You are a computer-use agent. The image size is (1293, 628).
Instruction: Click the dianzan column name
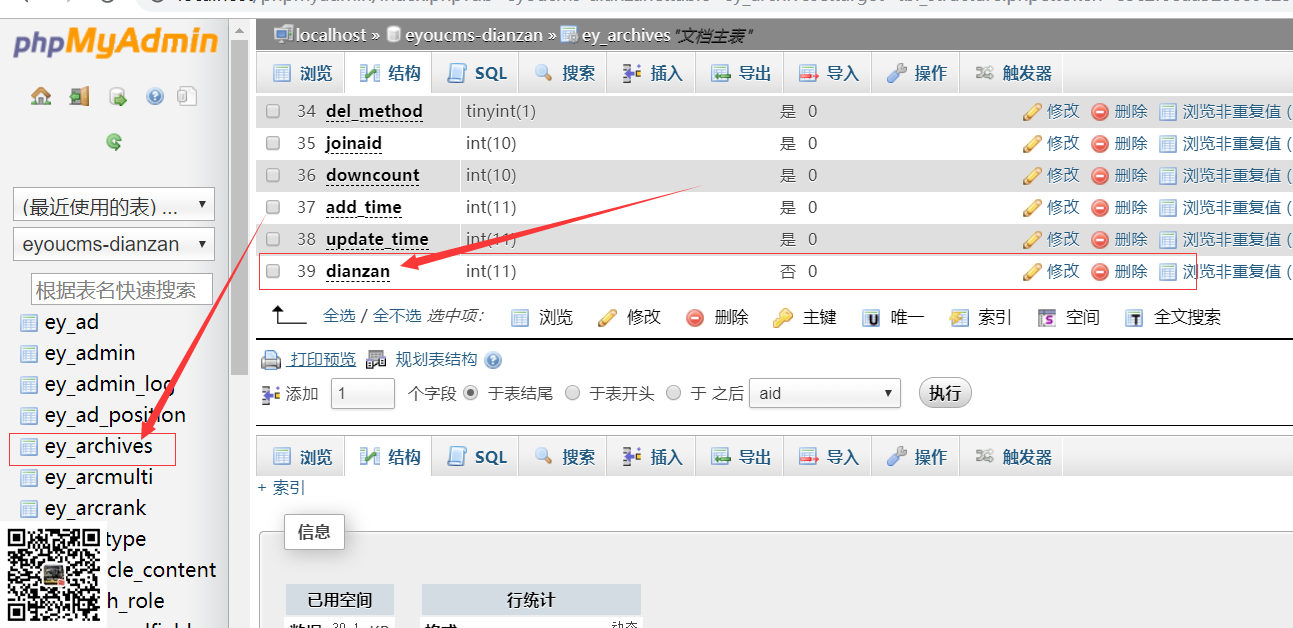coord(358,271)
